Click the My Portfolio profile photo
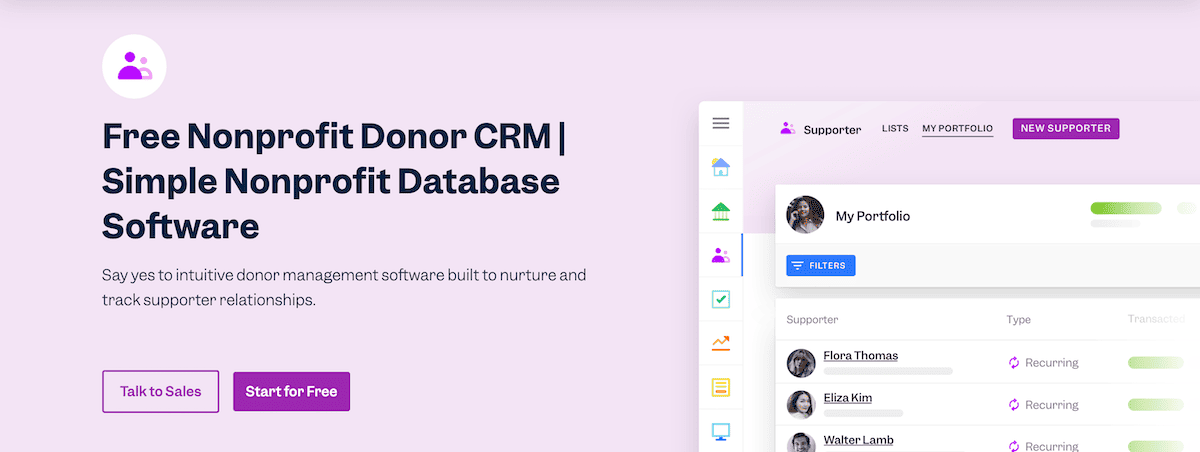The width and height of the screenshot is (1200, 452). (x=805, y=215)
